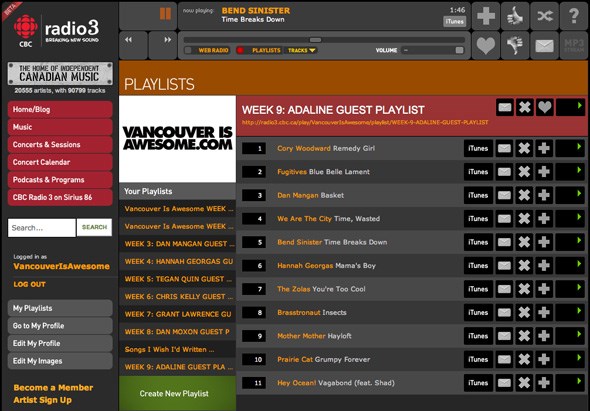Email the Fugitives Blue Belle Lament track
Image resolution: width=590 pixels, height=411 pixels.
504,172
